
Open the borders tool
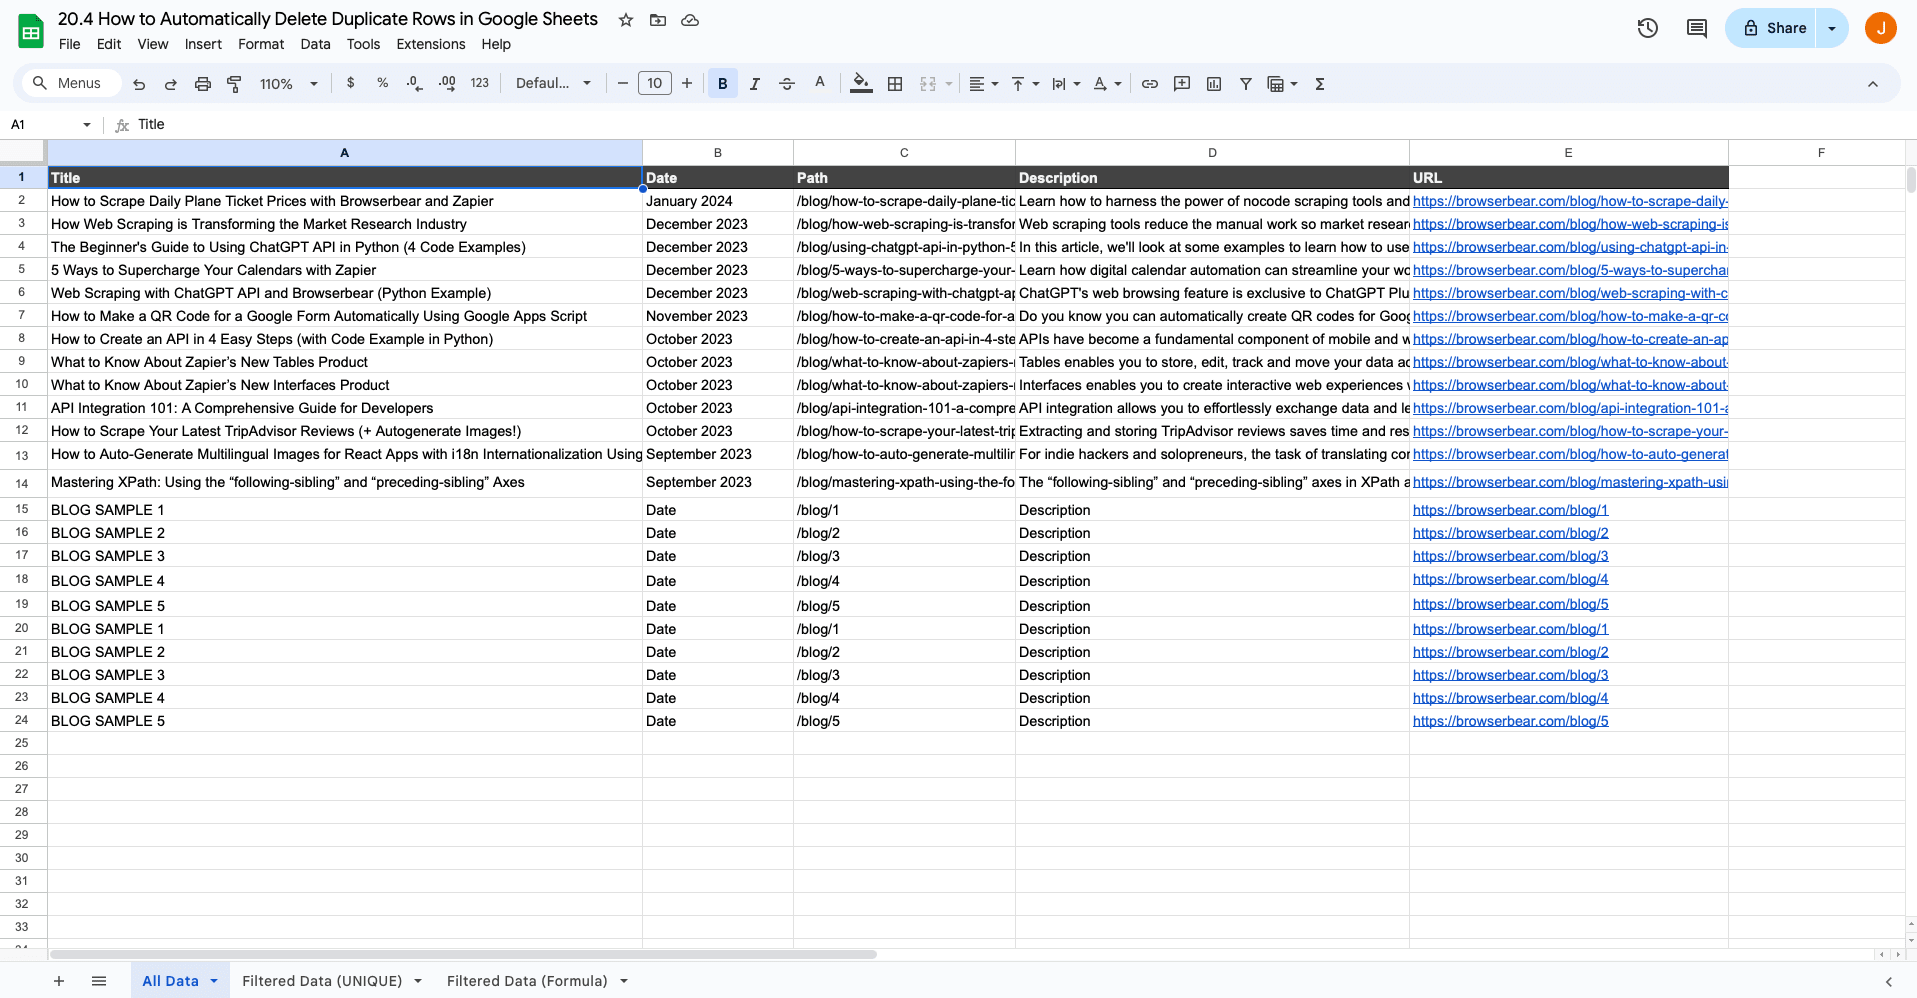point(895,84)
